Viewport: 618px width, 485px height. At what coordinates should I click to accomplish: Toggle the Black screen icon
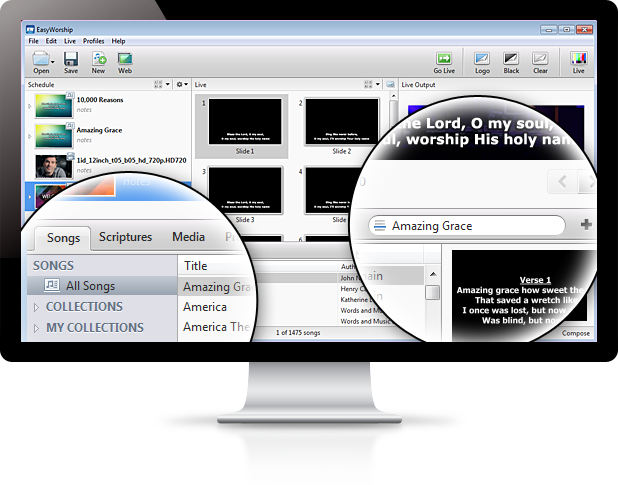pos(511,59)
